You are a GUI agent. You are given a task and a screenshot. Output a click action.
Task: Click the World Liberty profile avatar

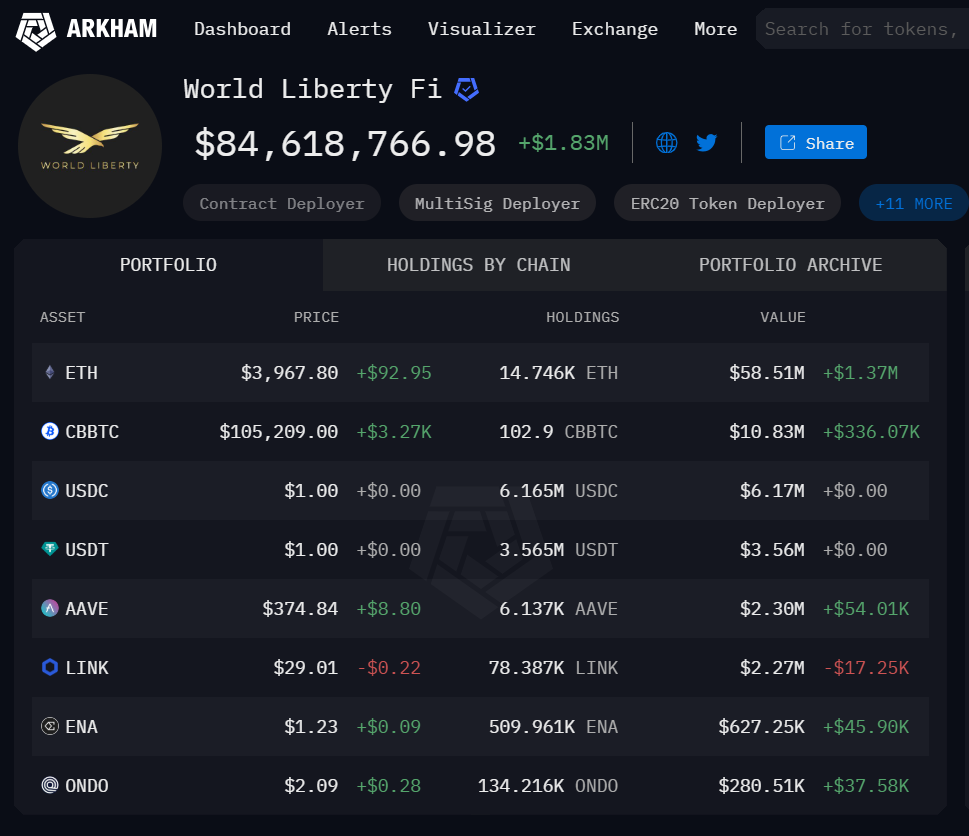tap(90, 146)
